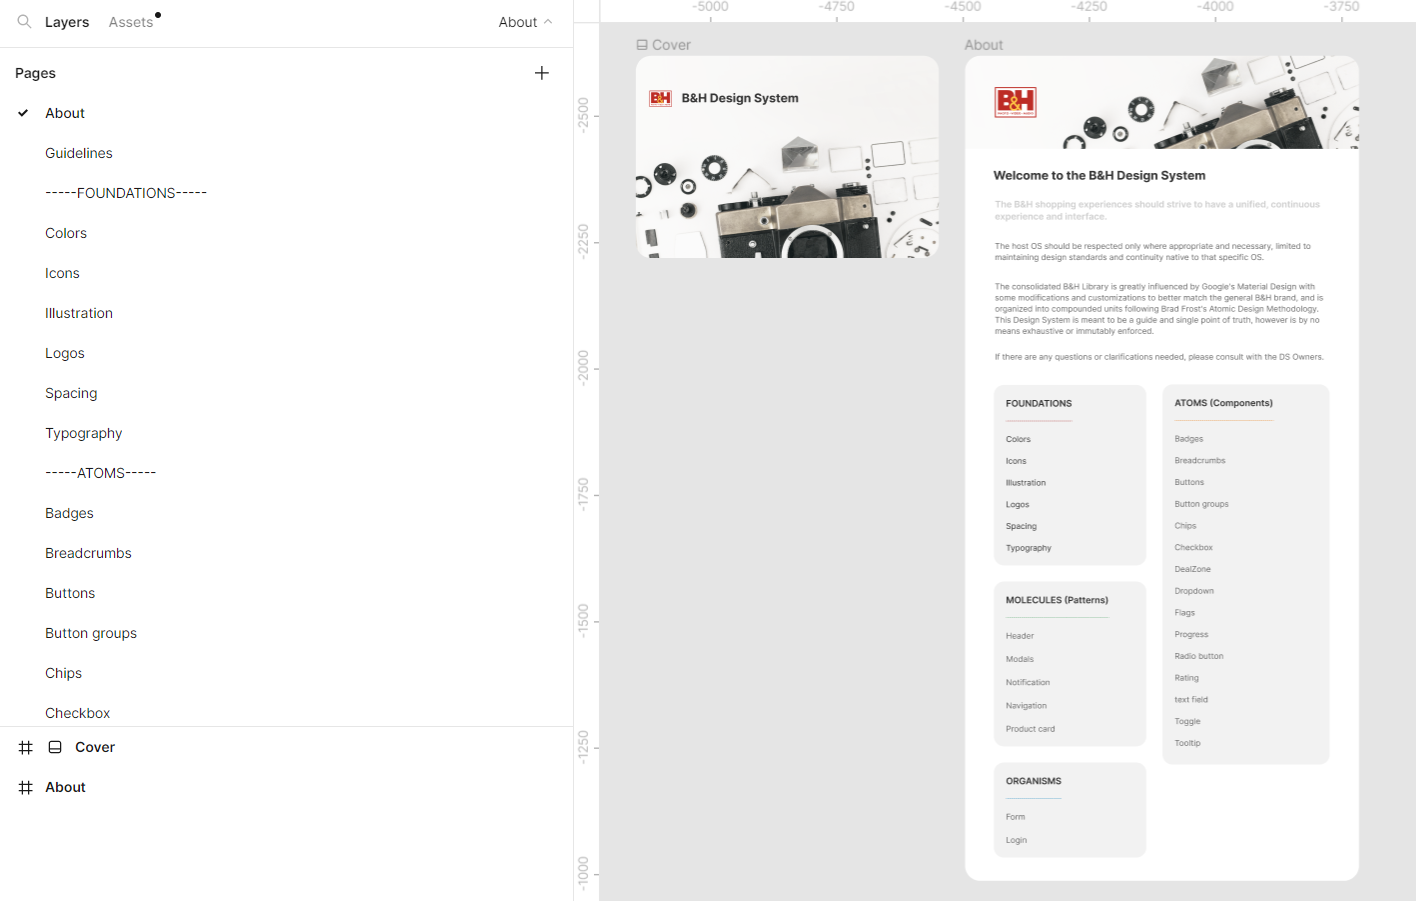Open the Icons page
Image resolution: width=1416 pixels, height=901 pixels.
coord(62,273)
